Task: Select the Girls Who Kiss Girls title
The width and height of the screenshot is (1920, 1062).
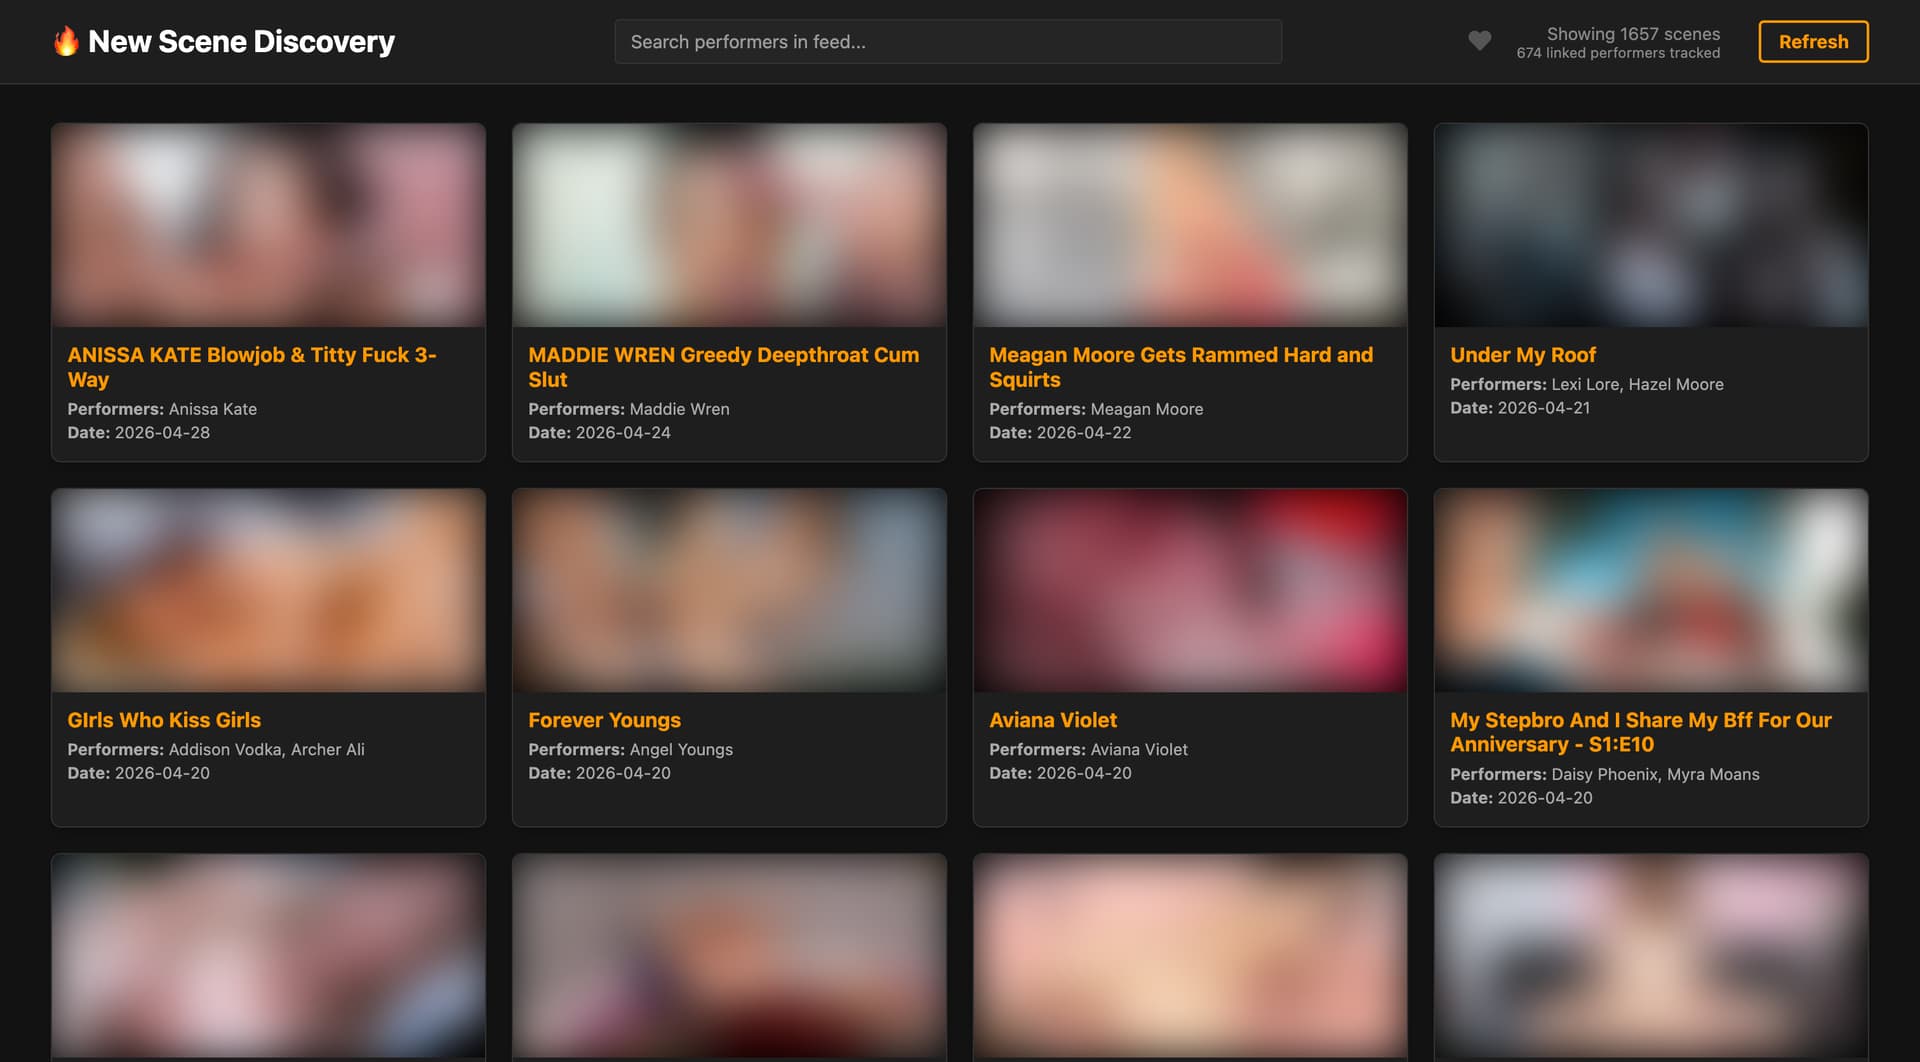Action: 164,720
